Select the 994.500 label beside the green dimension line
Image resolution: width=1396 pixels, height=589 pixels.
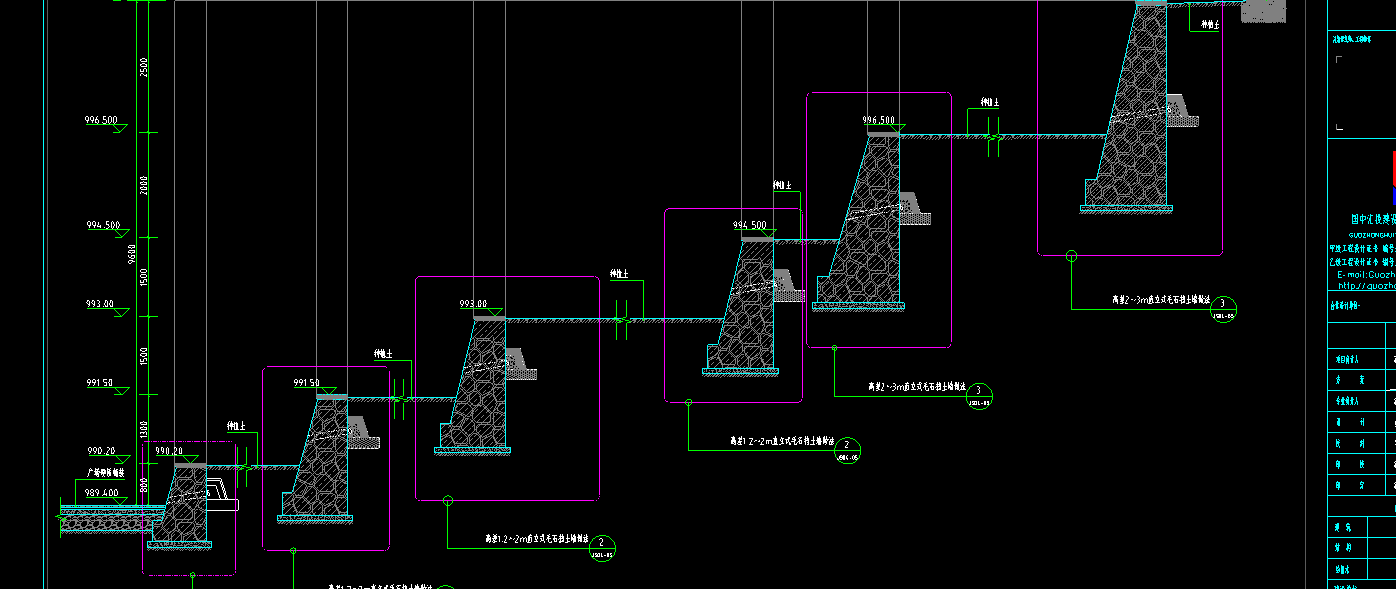point(103,225)
